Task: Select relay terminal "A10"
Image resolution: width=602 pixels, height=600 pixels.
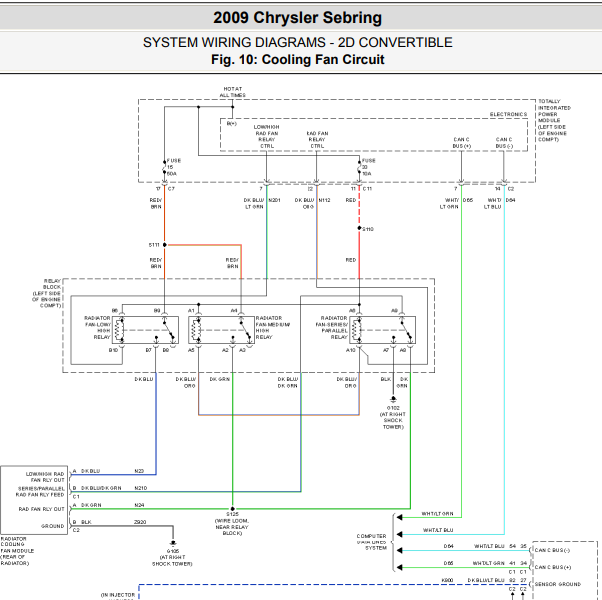Action: coord(351,350)
